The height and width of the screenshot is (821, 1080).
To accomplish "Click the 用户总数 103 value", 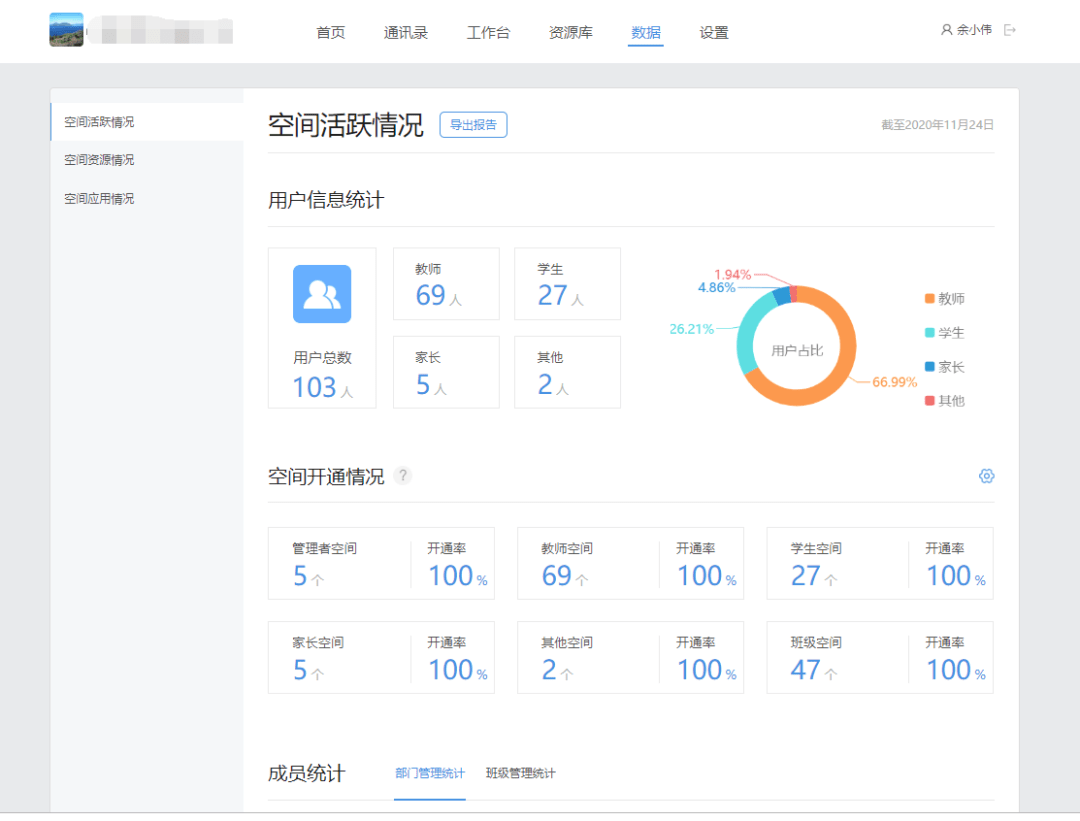I will tap(315, 387).
